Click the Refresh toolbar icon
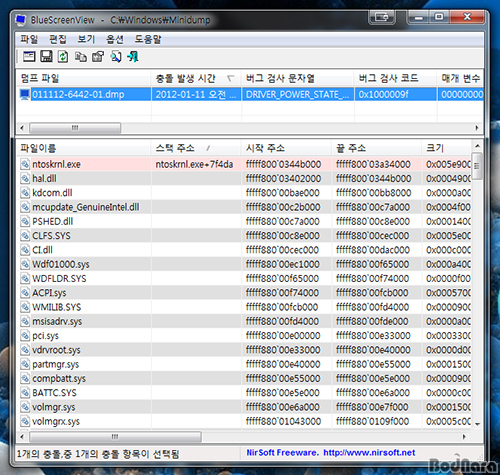500x475 pixels. tap(63, 56)
